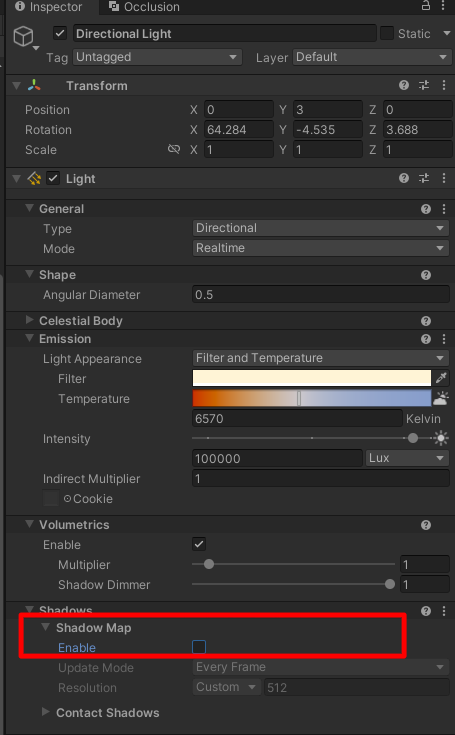Image resolution: width=455 pixels, height=735 pixels.
Task: Click the Angular Diameter input field
Action: (321, 295)
